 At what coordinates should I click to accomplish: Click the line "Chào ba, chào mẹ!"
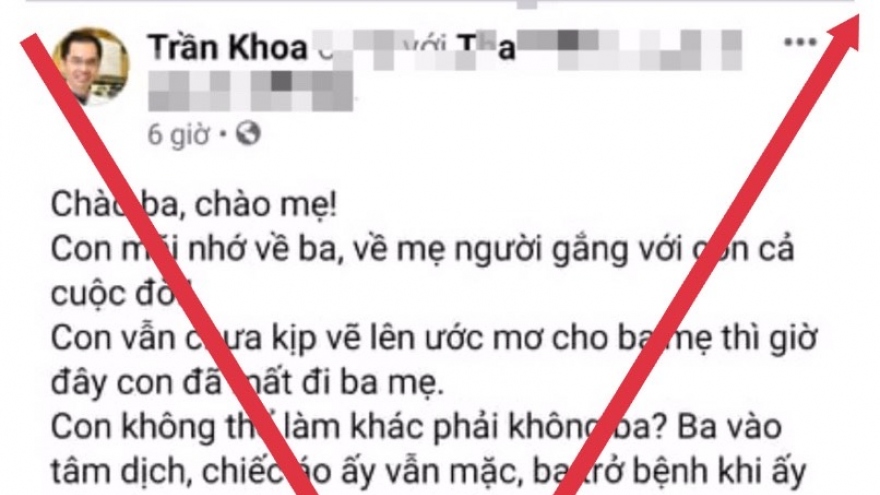tap(194, 204)
